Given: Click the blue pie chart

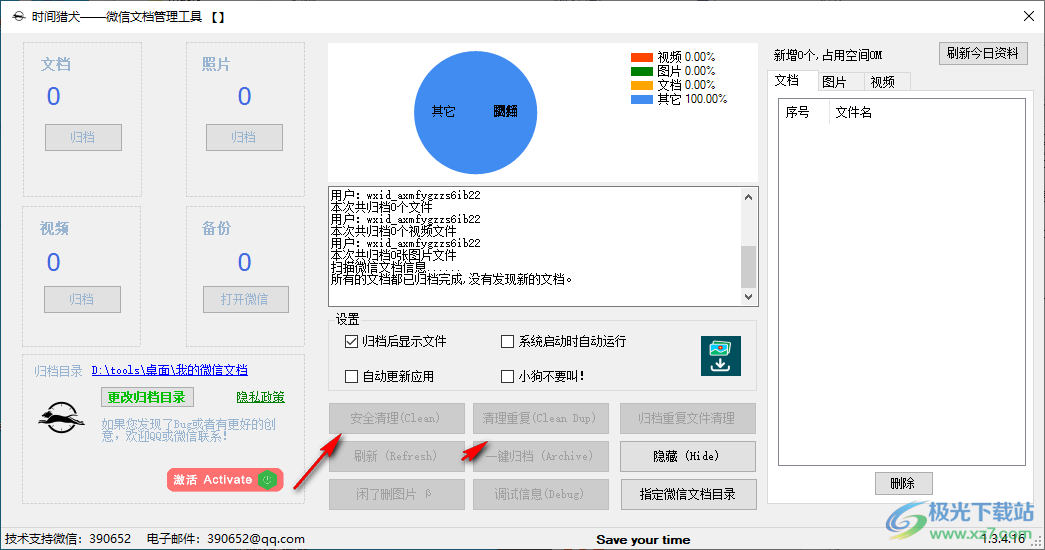Looking at the screenshot, I should [475, 113].
